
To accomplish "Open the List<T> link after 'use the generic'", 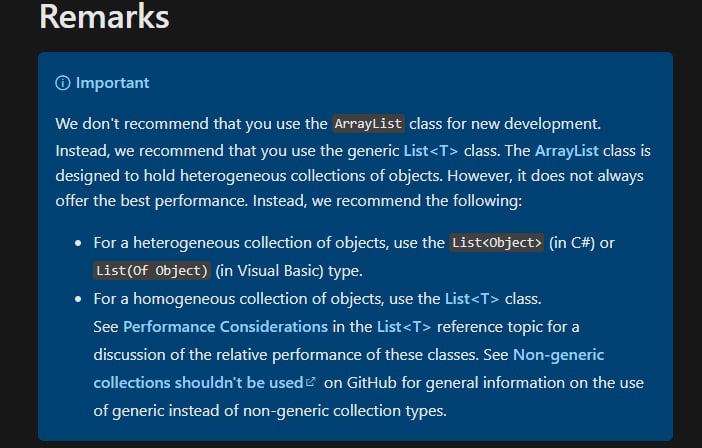I will pos(431,151).
